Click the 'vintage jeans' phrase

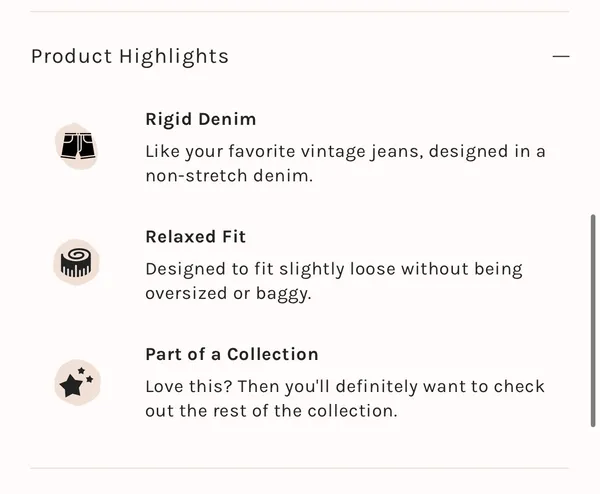point(359,152)
